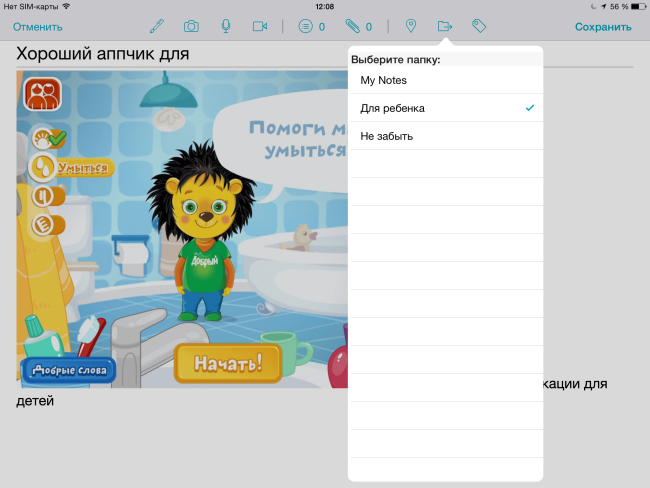Tap the orange parents icon in image

[42, 94]
